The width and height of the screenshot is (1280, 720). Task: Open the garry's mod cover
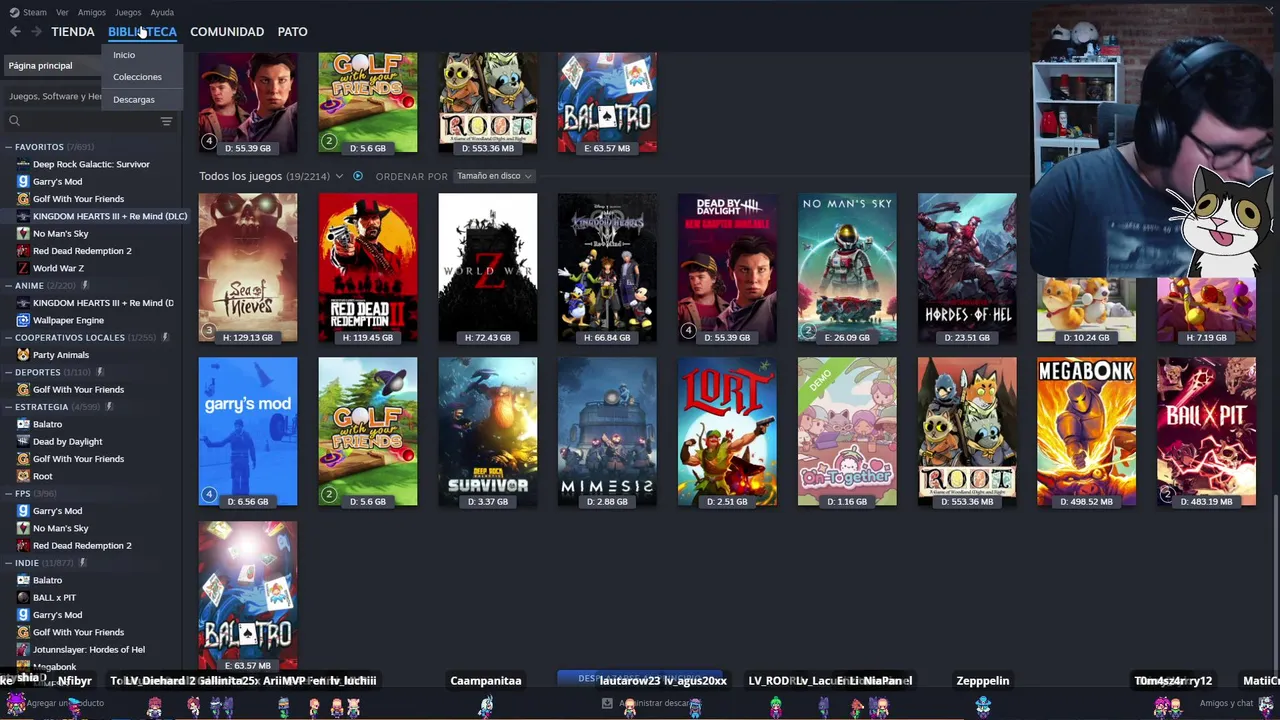248,433
